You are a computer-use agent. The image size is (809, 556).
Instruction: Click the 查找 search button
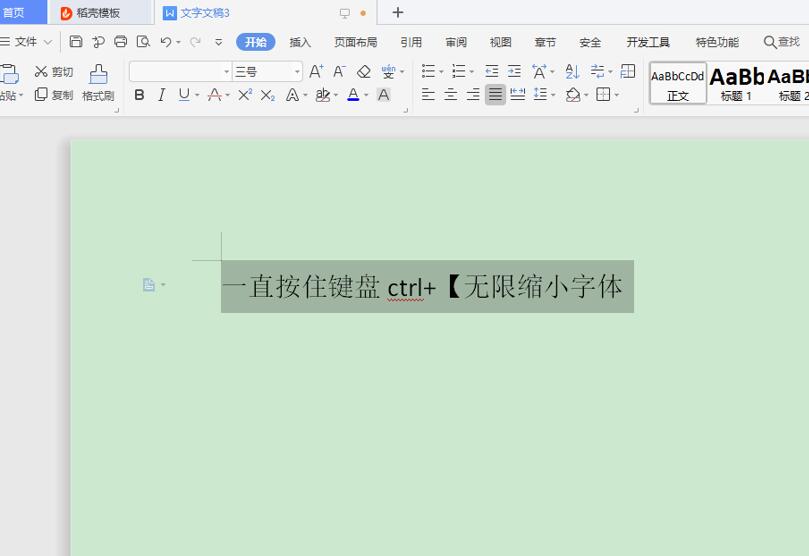click(782, 42)
